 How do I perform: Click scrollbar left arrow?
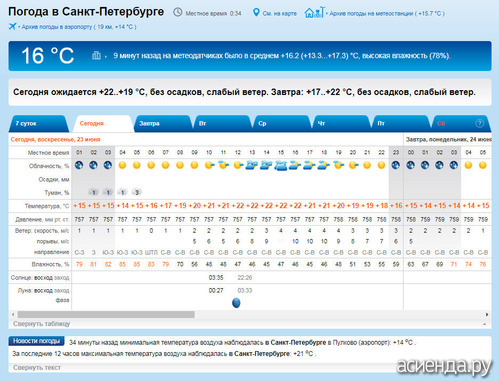click(13, 314)
